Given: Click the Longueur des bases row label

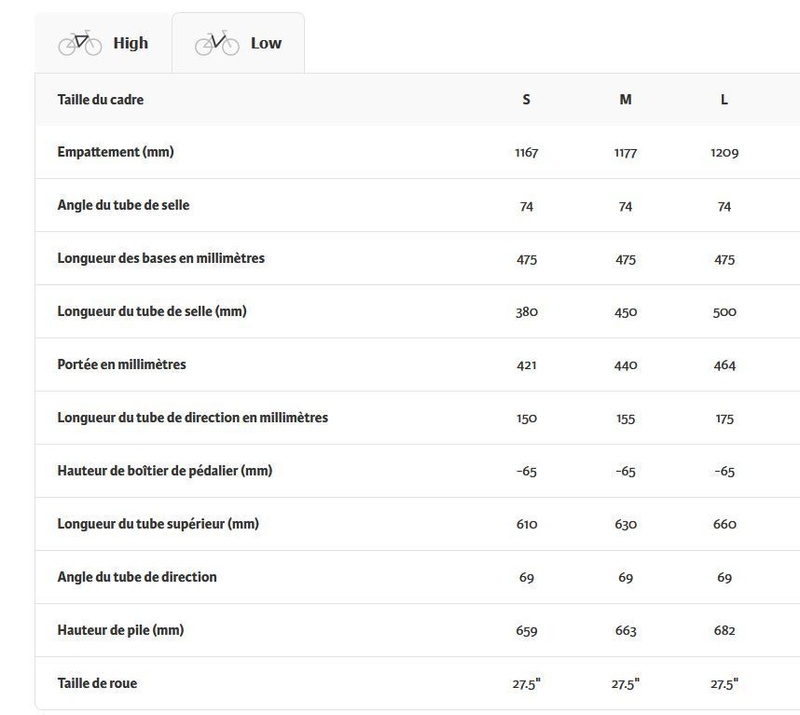Looking at the screenshot, I should click(160, 258).
